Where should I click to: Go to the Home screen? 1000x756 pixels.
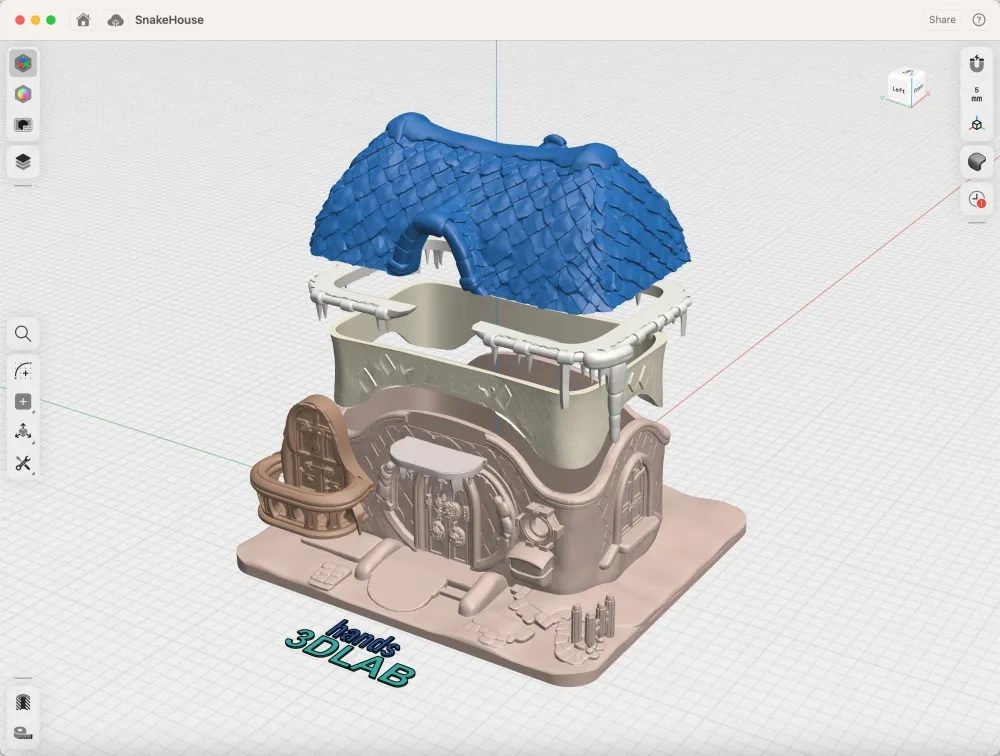tap(83, 20)
